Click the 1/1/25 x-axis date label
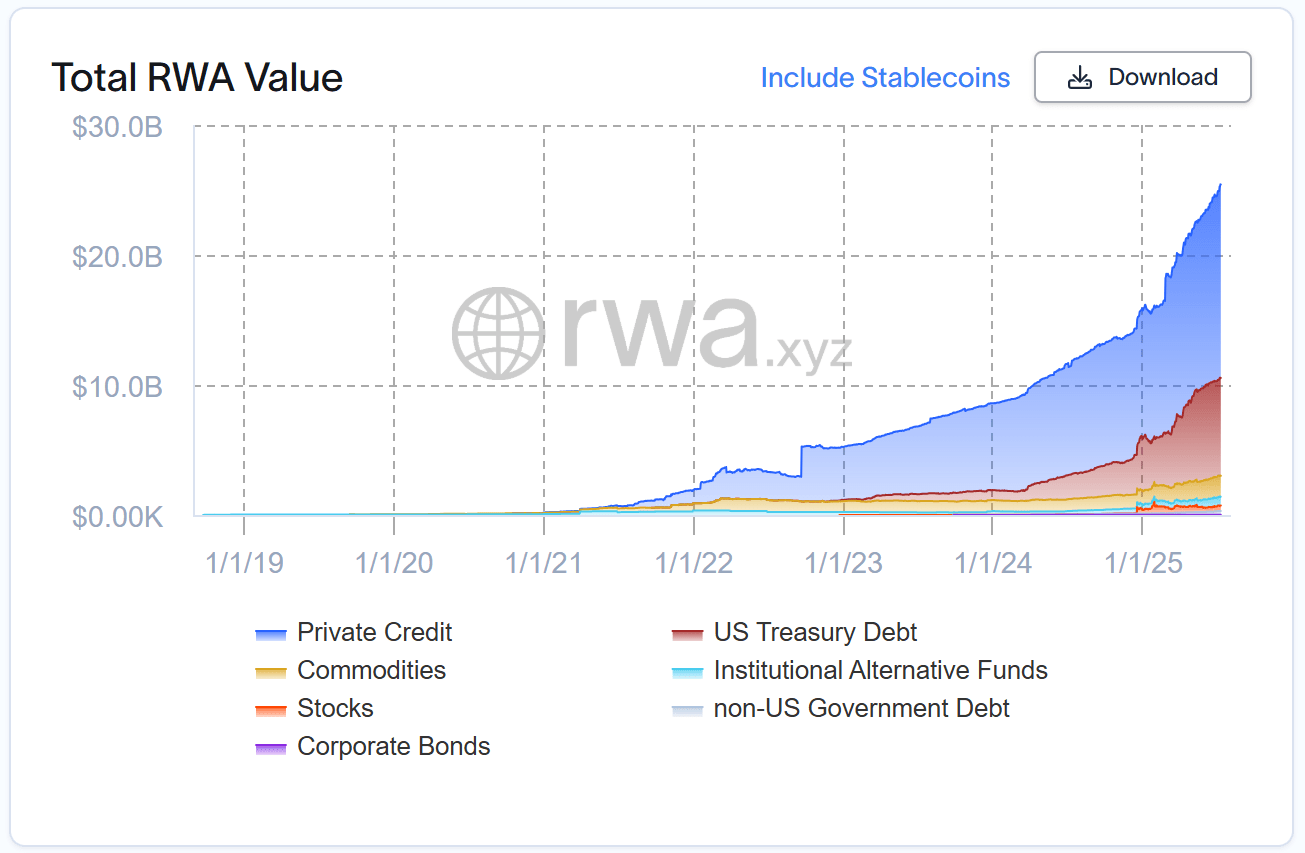This screenshot has height=853, width=1305. click(1144, 562)
